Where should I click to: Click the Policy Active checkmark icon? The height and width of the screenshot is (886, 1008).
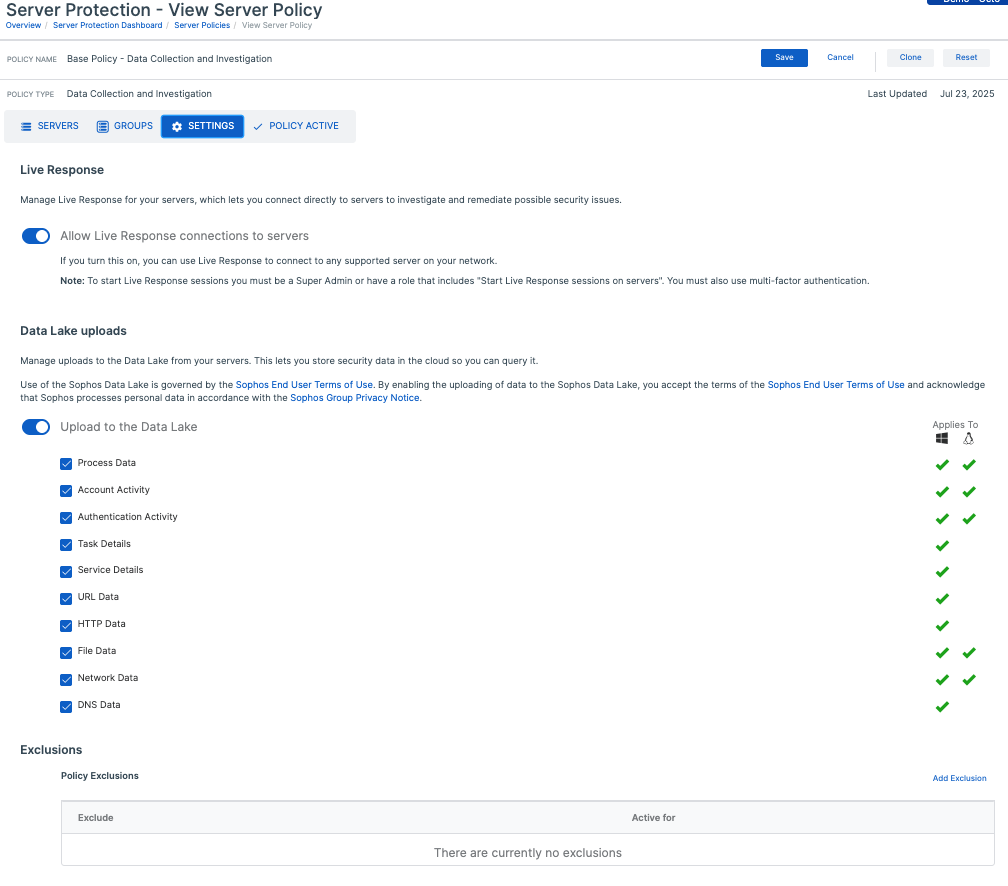click(x=258, y=127)
